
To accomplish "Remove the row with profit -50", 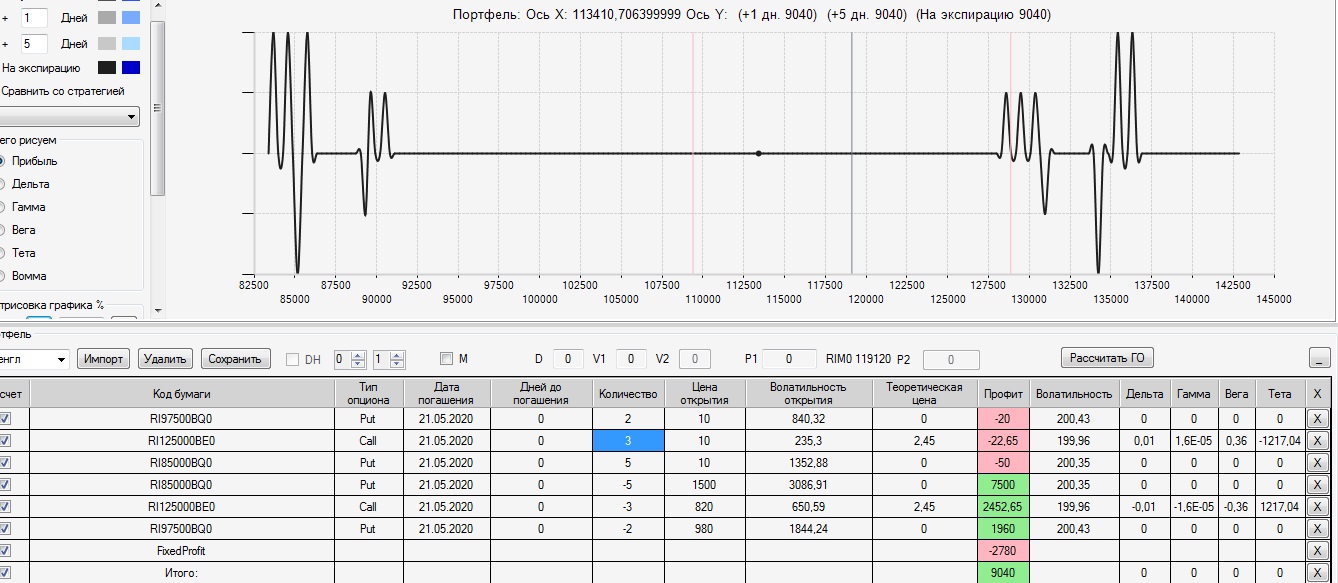I will [x=1317, y=463].
